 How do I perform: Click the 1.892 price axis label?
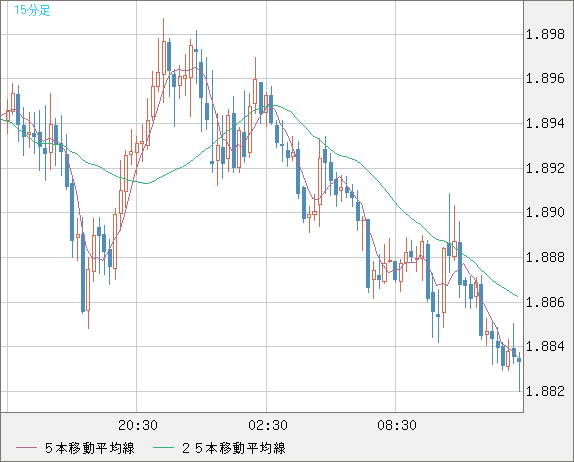click(x=545, y=168)
